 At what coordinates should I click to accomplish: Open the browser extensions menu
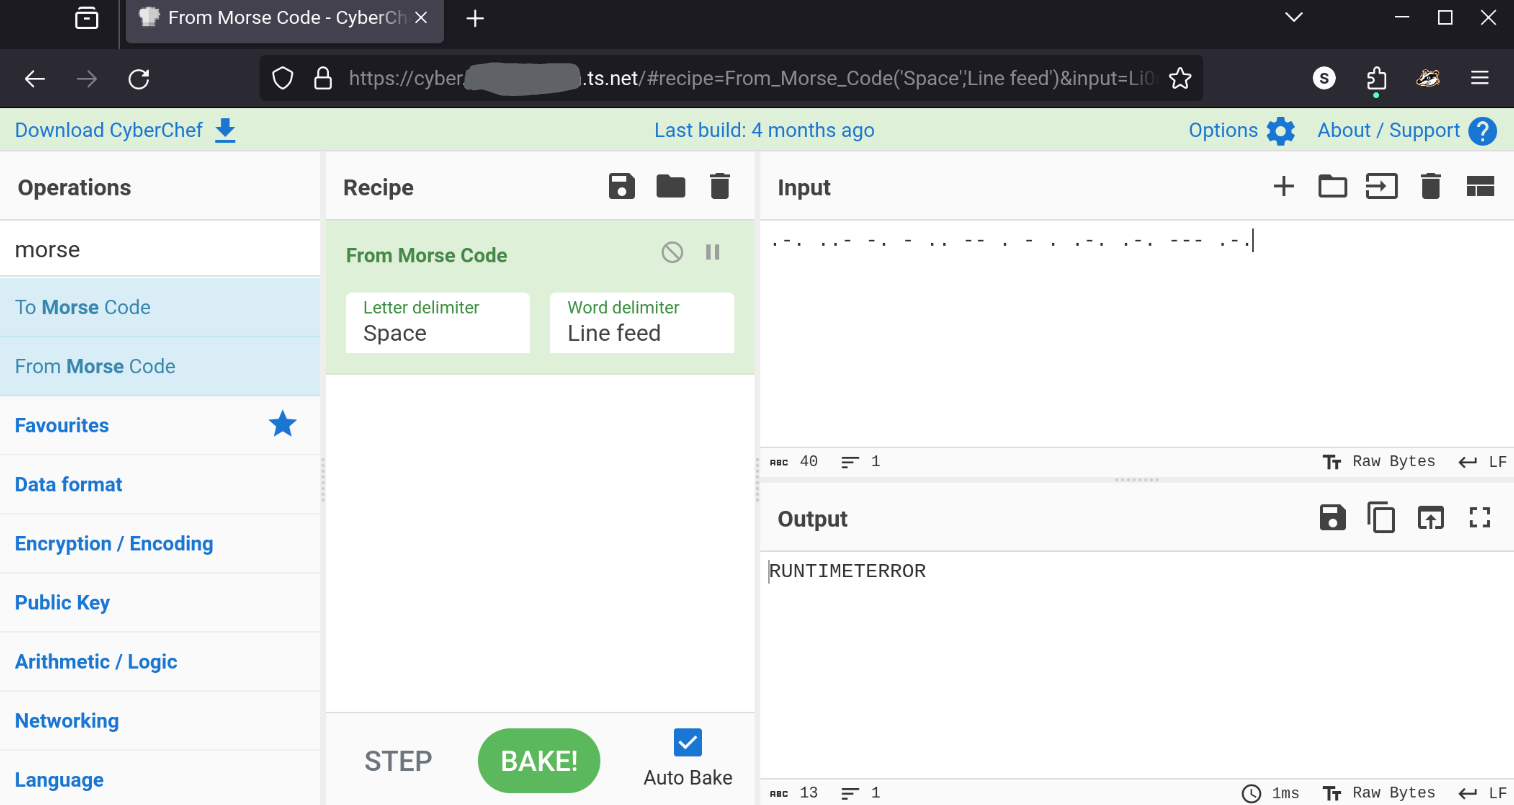point(1377,79)
